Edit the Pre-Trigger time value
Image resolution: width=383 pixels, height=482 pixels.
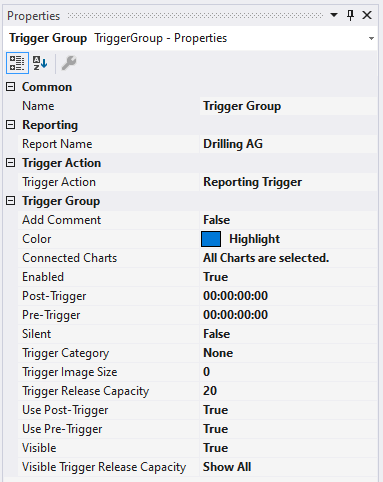pyautogui.click(x=235, y=315)
